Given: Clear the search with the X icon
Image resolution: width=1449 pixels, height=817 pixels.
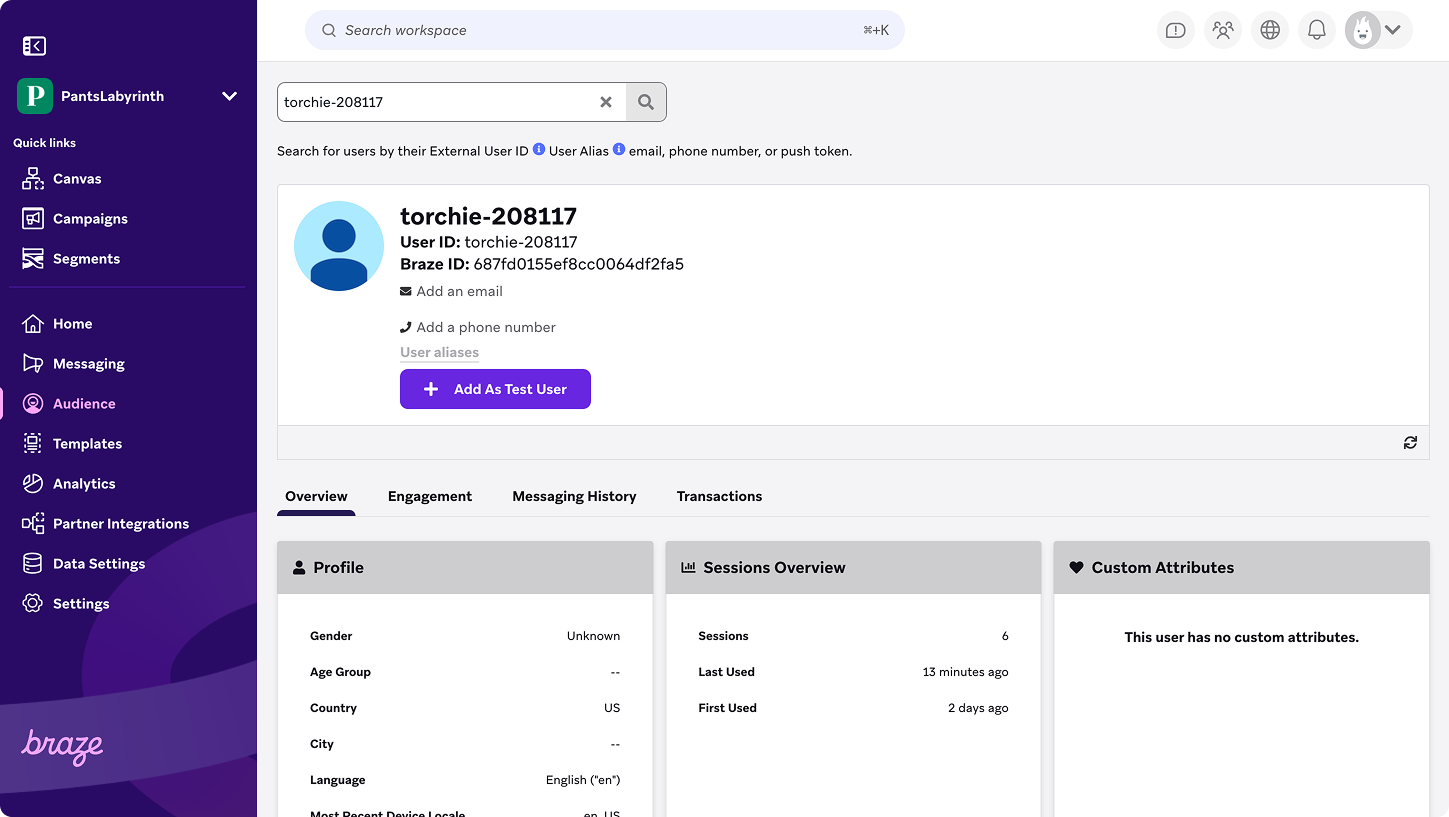Looking at the screenshot, I should tap(606, 102).
